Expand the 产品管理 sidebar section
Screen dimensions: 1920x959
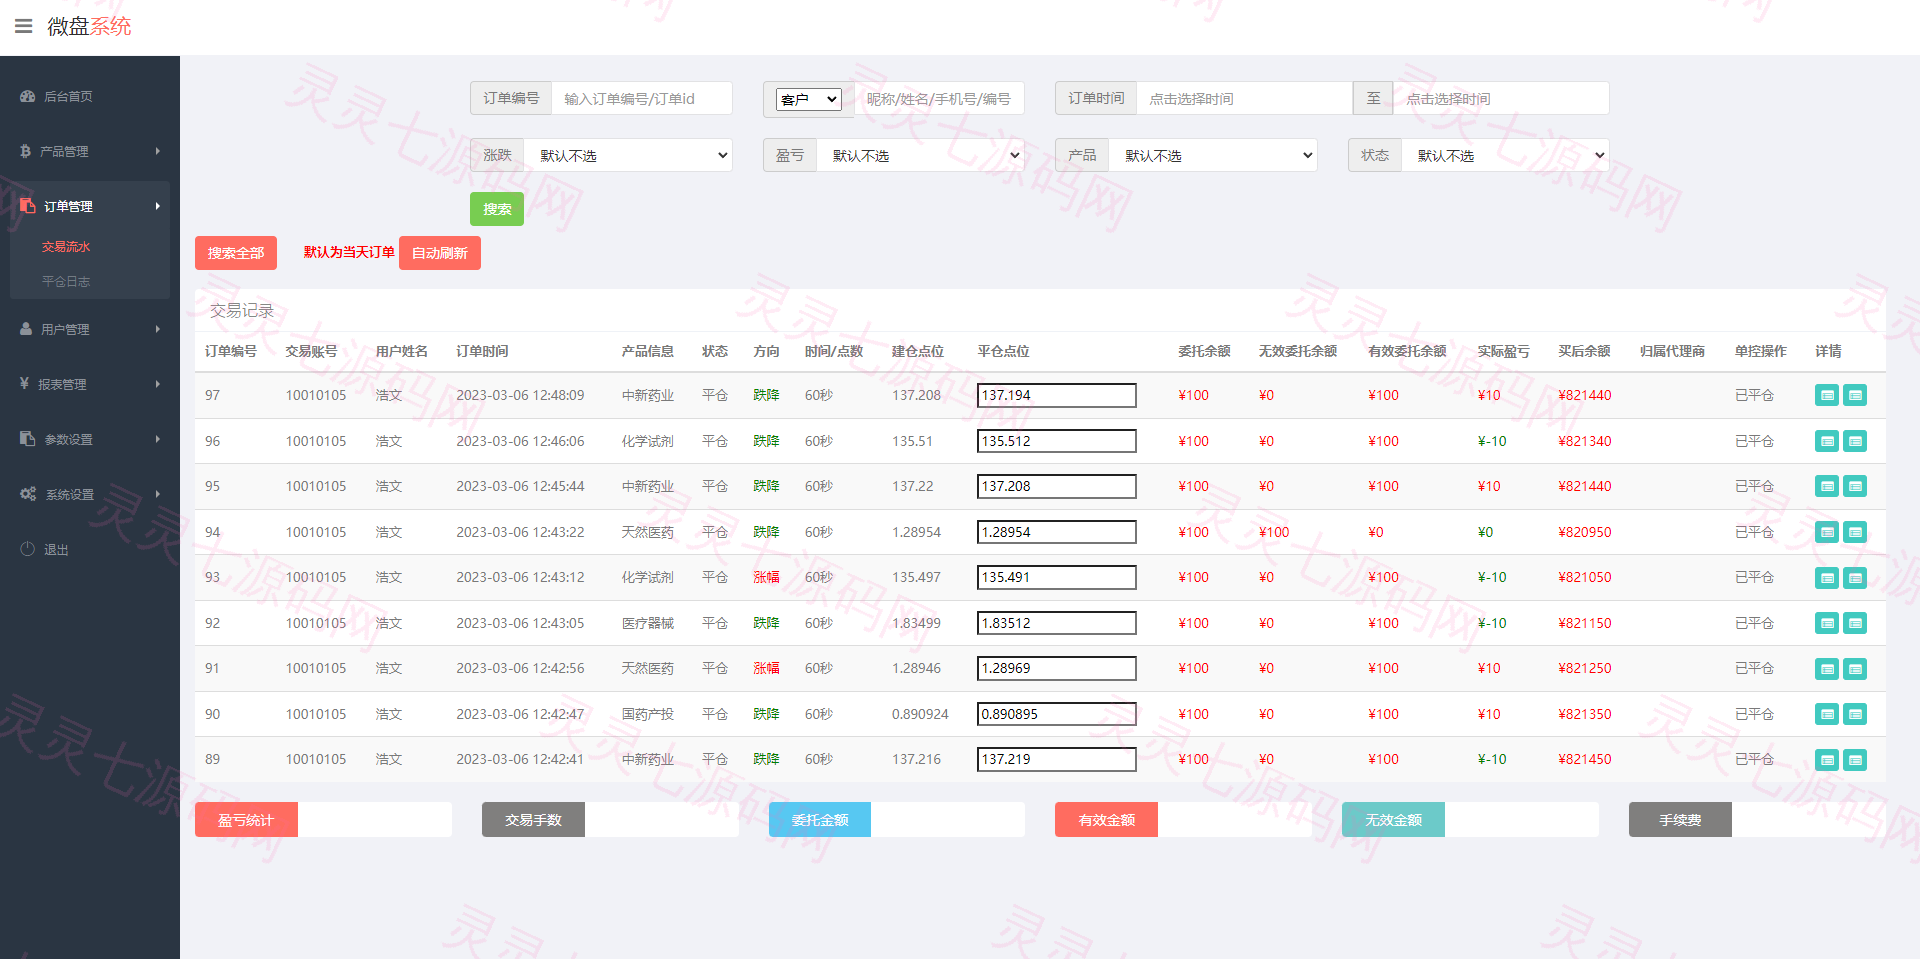point(90,151)
